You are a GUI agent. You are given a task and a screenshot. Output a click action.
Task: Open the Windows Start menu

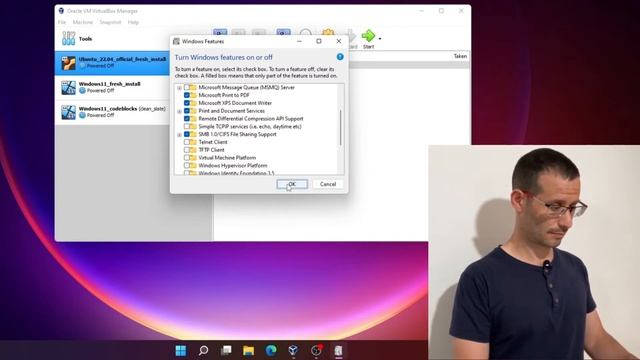point(181,350)
